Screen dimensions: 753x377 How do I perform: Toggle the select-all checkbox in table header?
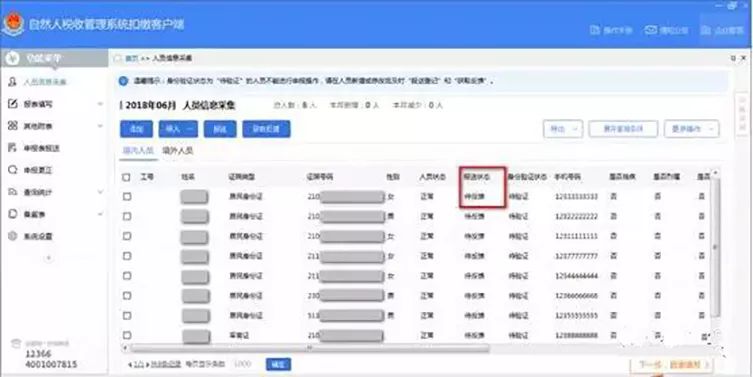[x=126, y=177]
